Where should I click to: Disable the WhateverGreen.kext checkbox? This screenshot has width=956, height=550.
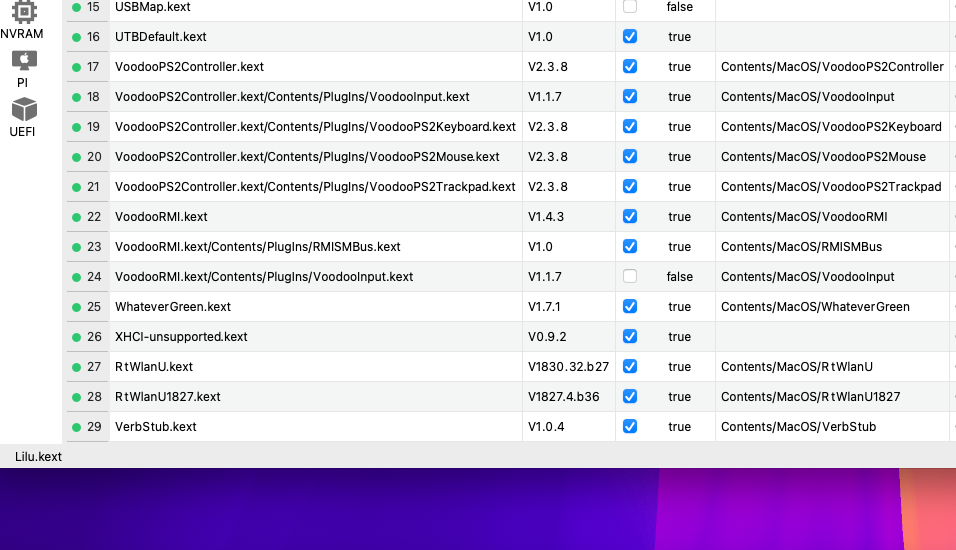pos(630,306)
